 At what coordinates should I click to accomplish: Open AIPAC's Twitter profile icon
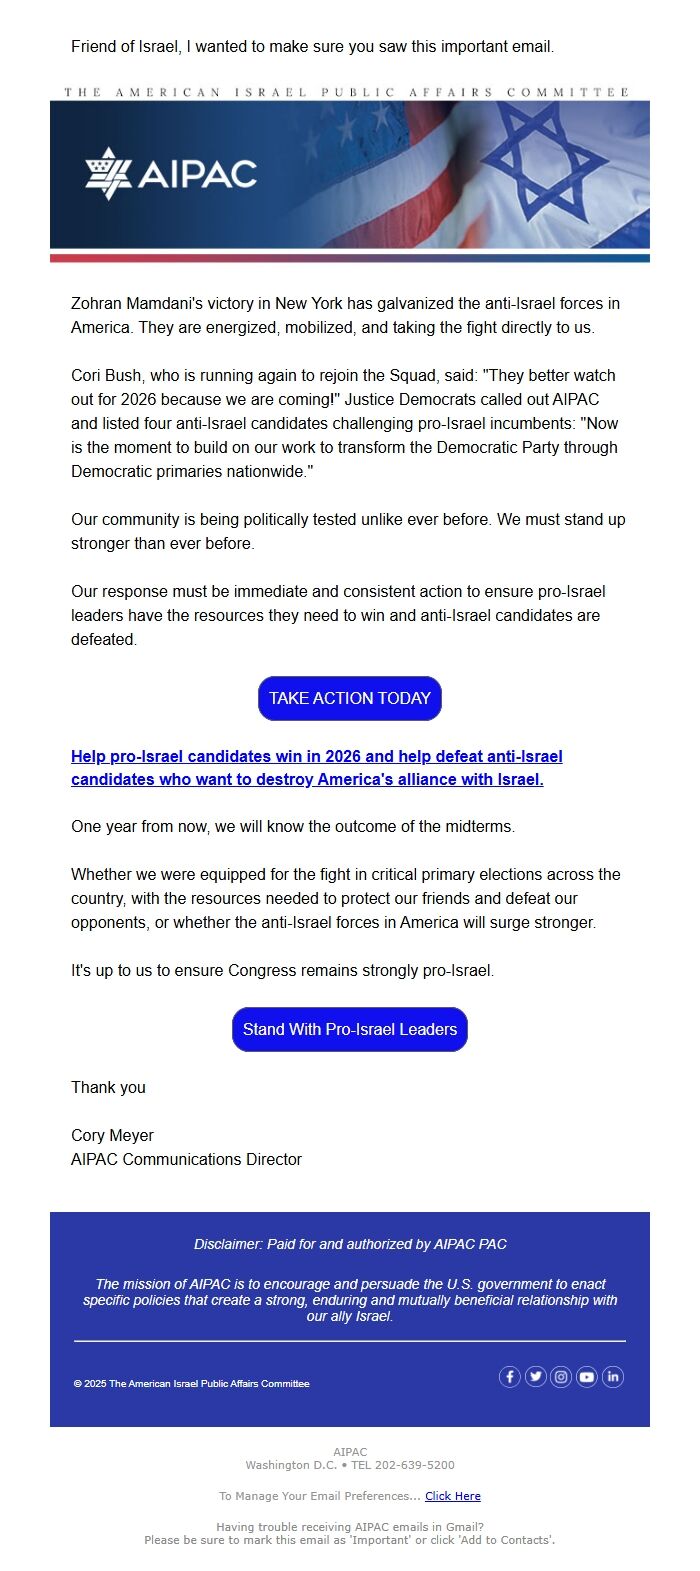pyautogui.click(x=535, y=1376)
